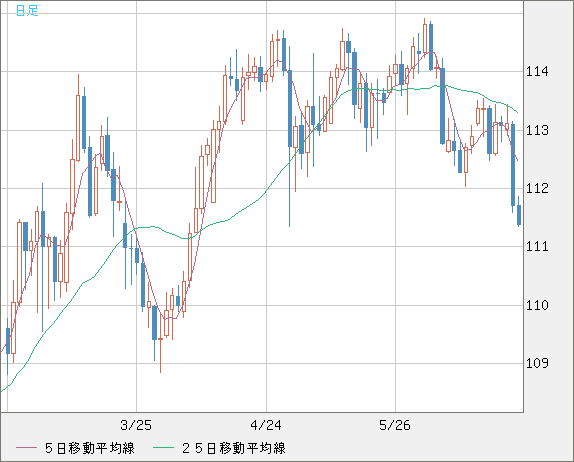Image resolution: width=574 pixels, height=462 pixels.
Task: Click the green 25-day average legend line
Action: pyautogui.click(x=163, y=448)
